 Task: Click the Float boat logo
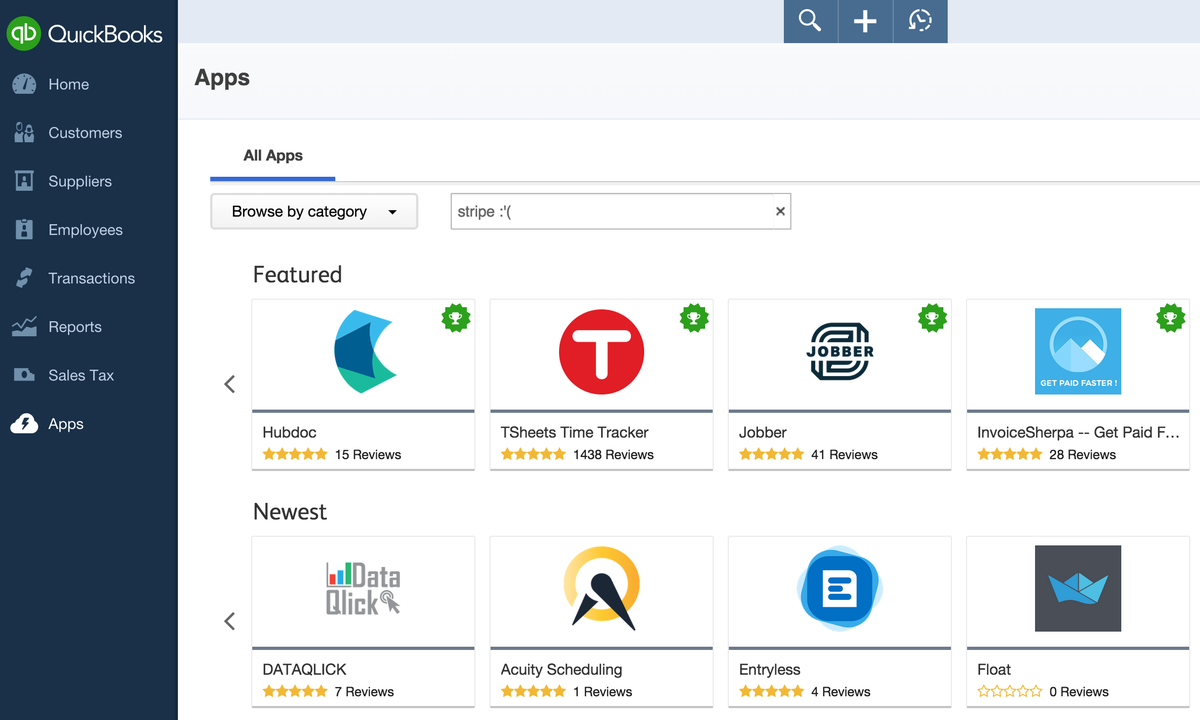1078,588
